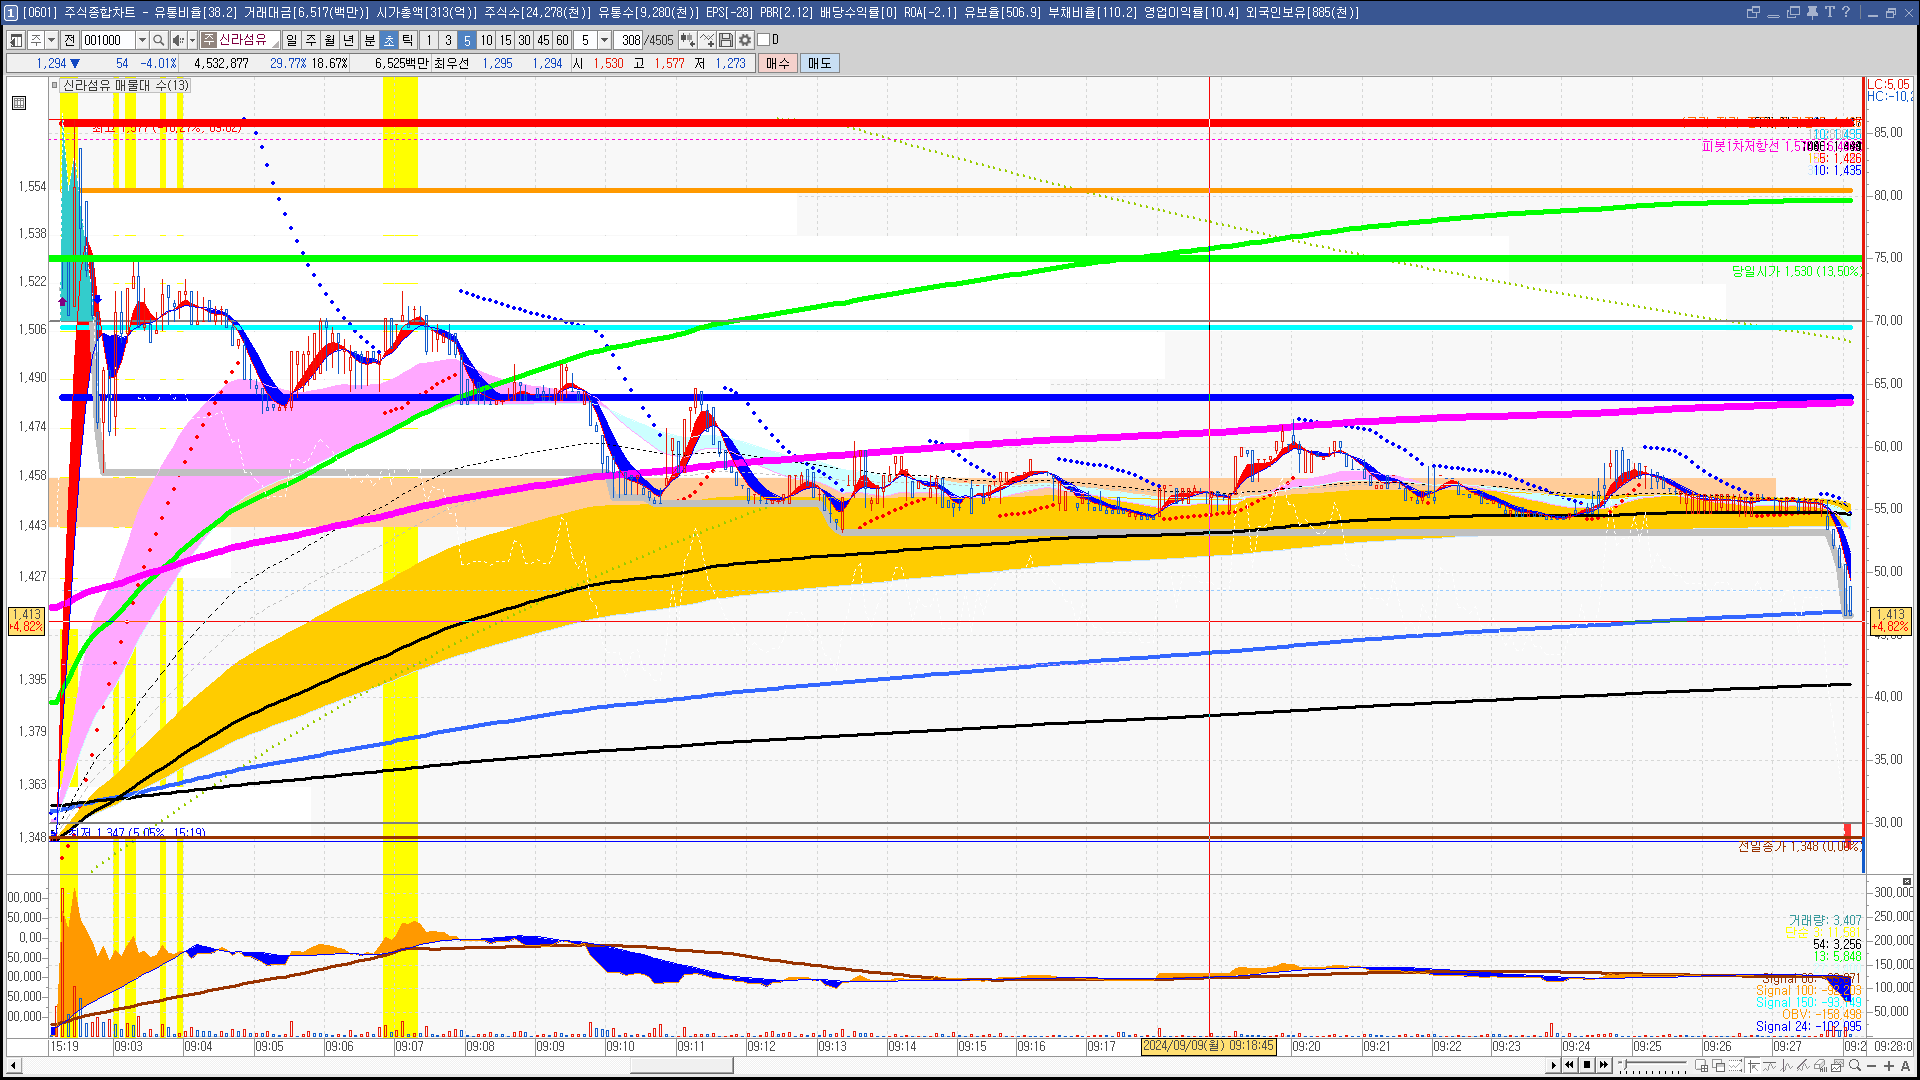Image resolution: width=1920 pixels, height=1080 pixels.
Task: Select the 10 interval tab
Action: 486,40
